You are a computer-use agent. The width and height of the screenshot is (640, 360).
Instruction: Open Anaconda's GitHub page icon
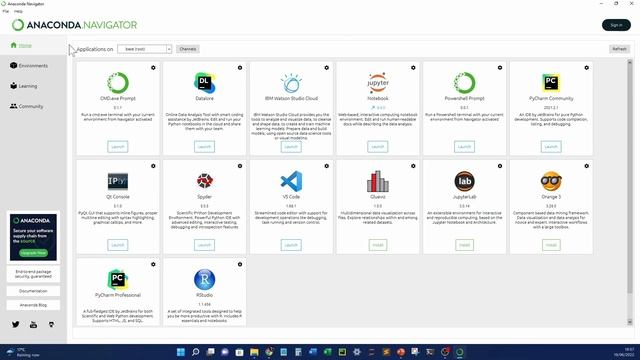coord(51,325)
